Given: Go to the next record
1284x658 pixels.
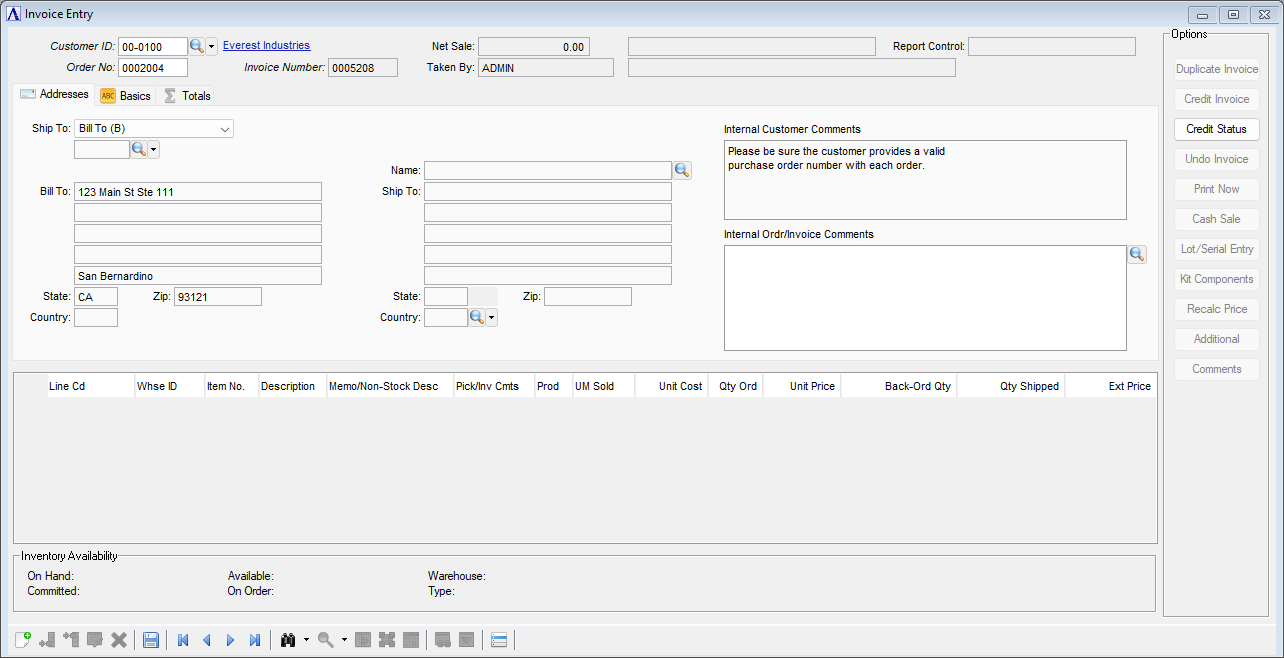Looking at the screenshot, I should [231, 640].
